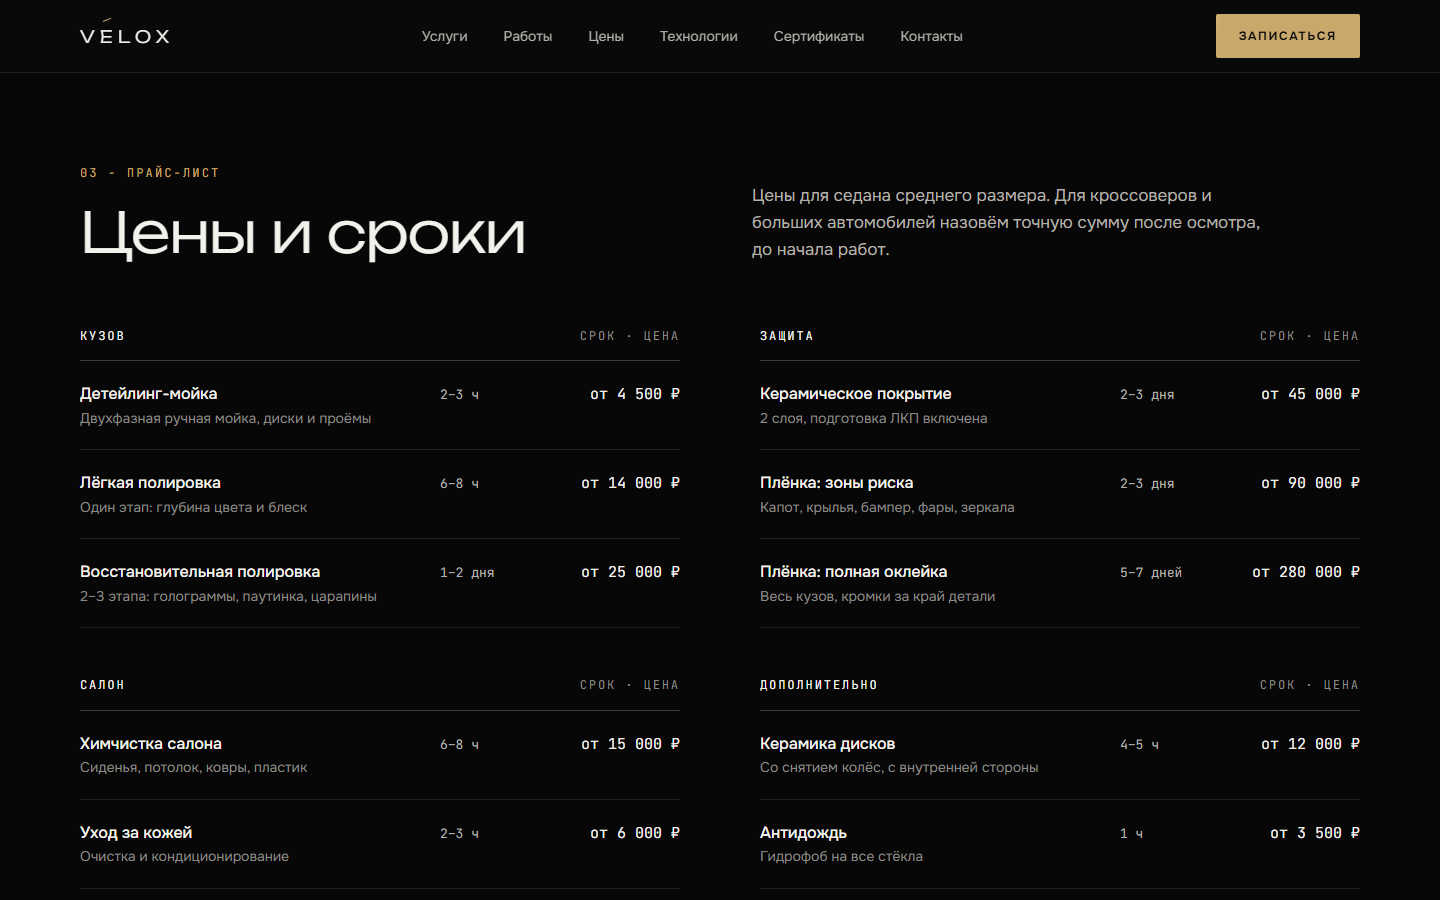Click the Салон category heading
The height and width of the screenshot is (900, 1440).
click(x=103, y=685)
